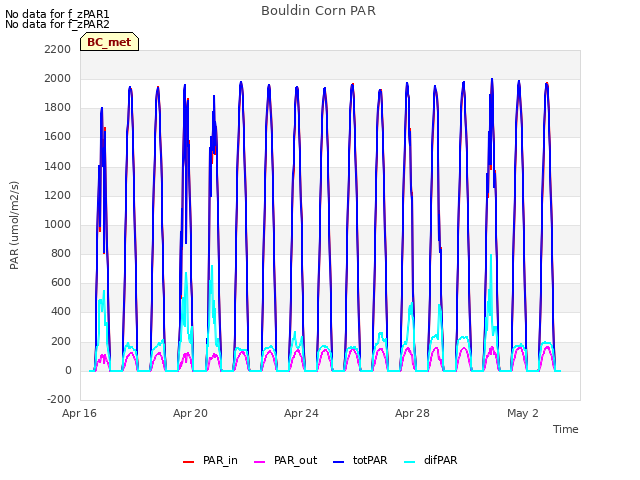
Task: Click the Apr 28 x-axis tick label
Action: [412, 413]
